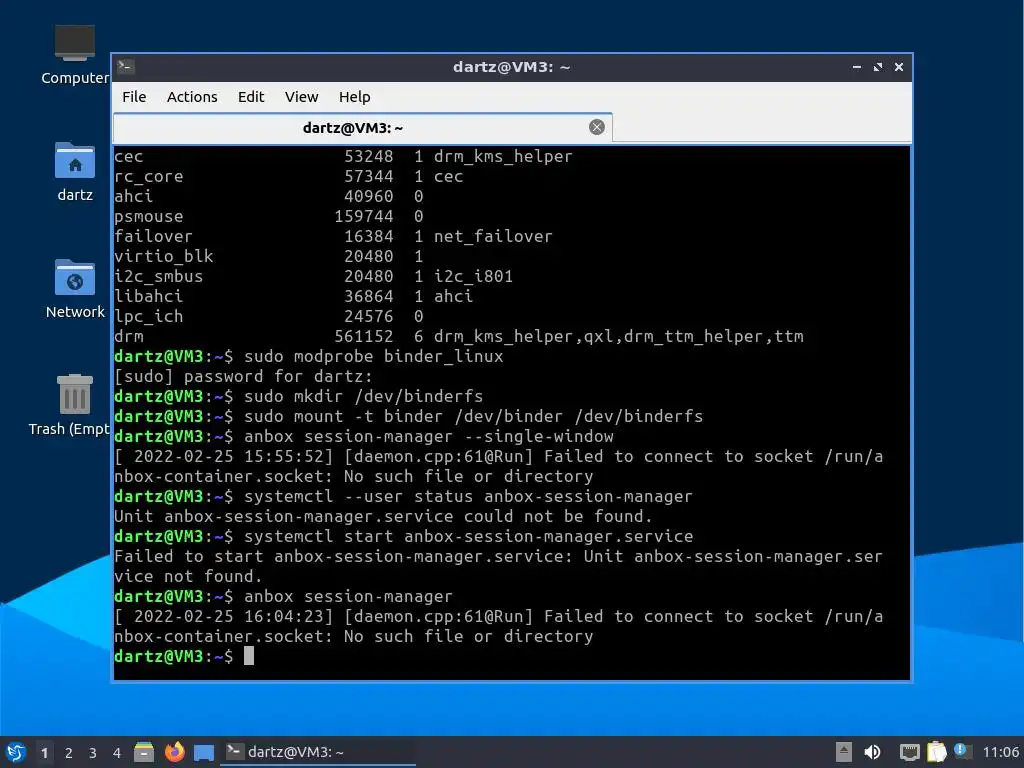Viewport: 1024px width, 768px height.
Task: Switch to workspace 2
Action: pos(69,753)
